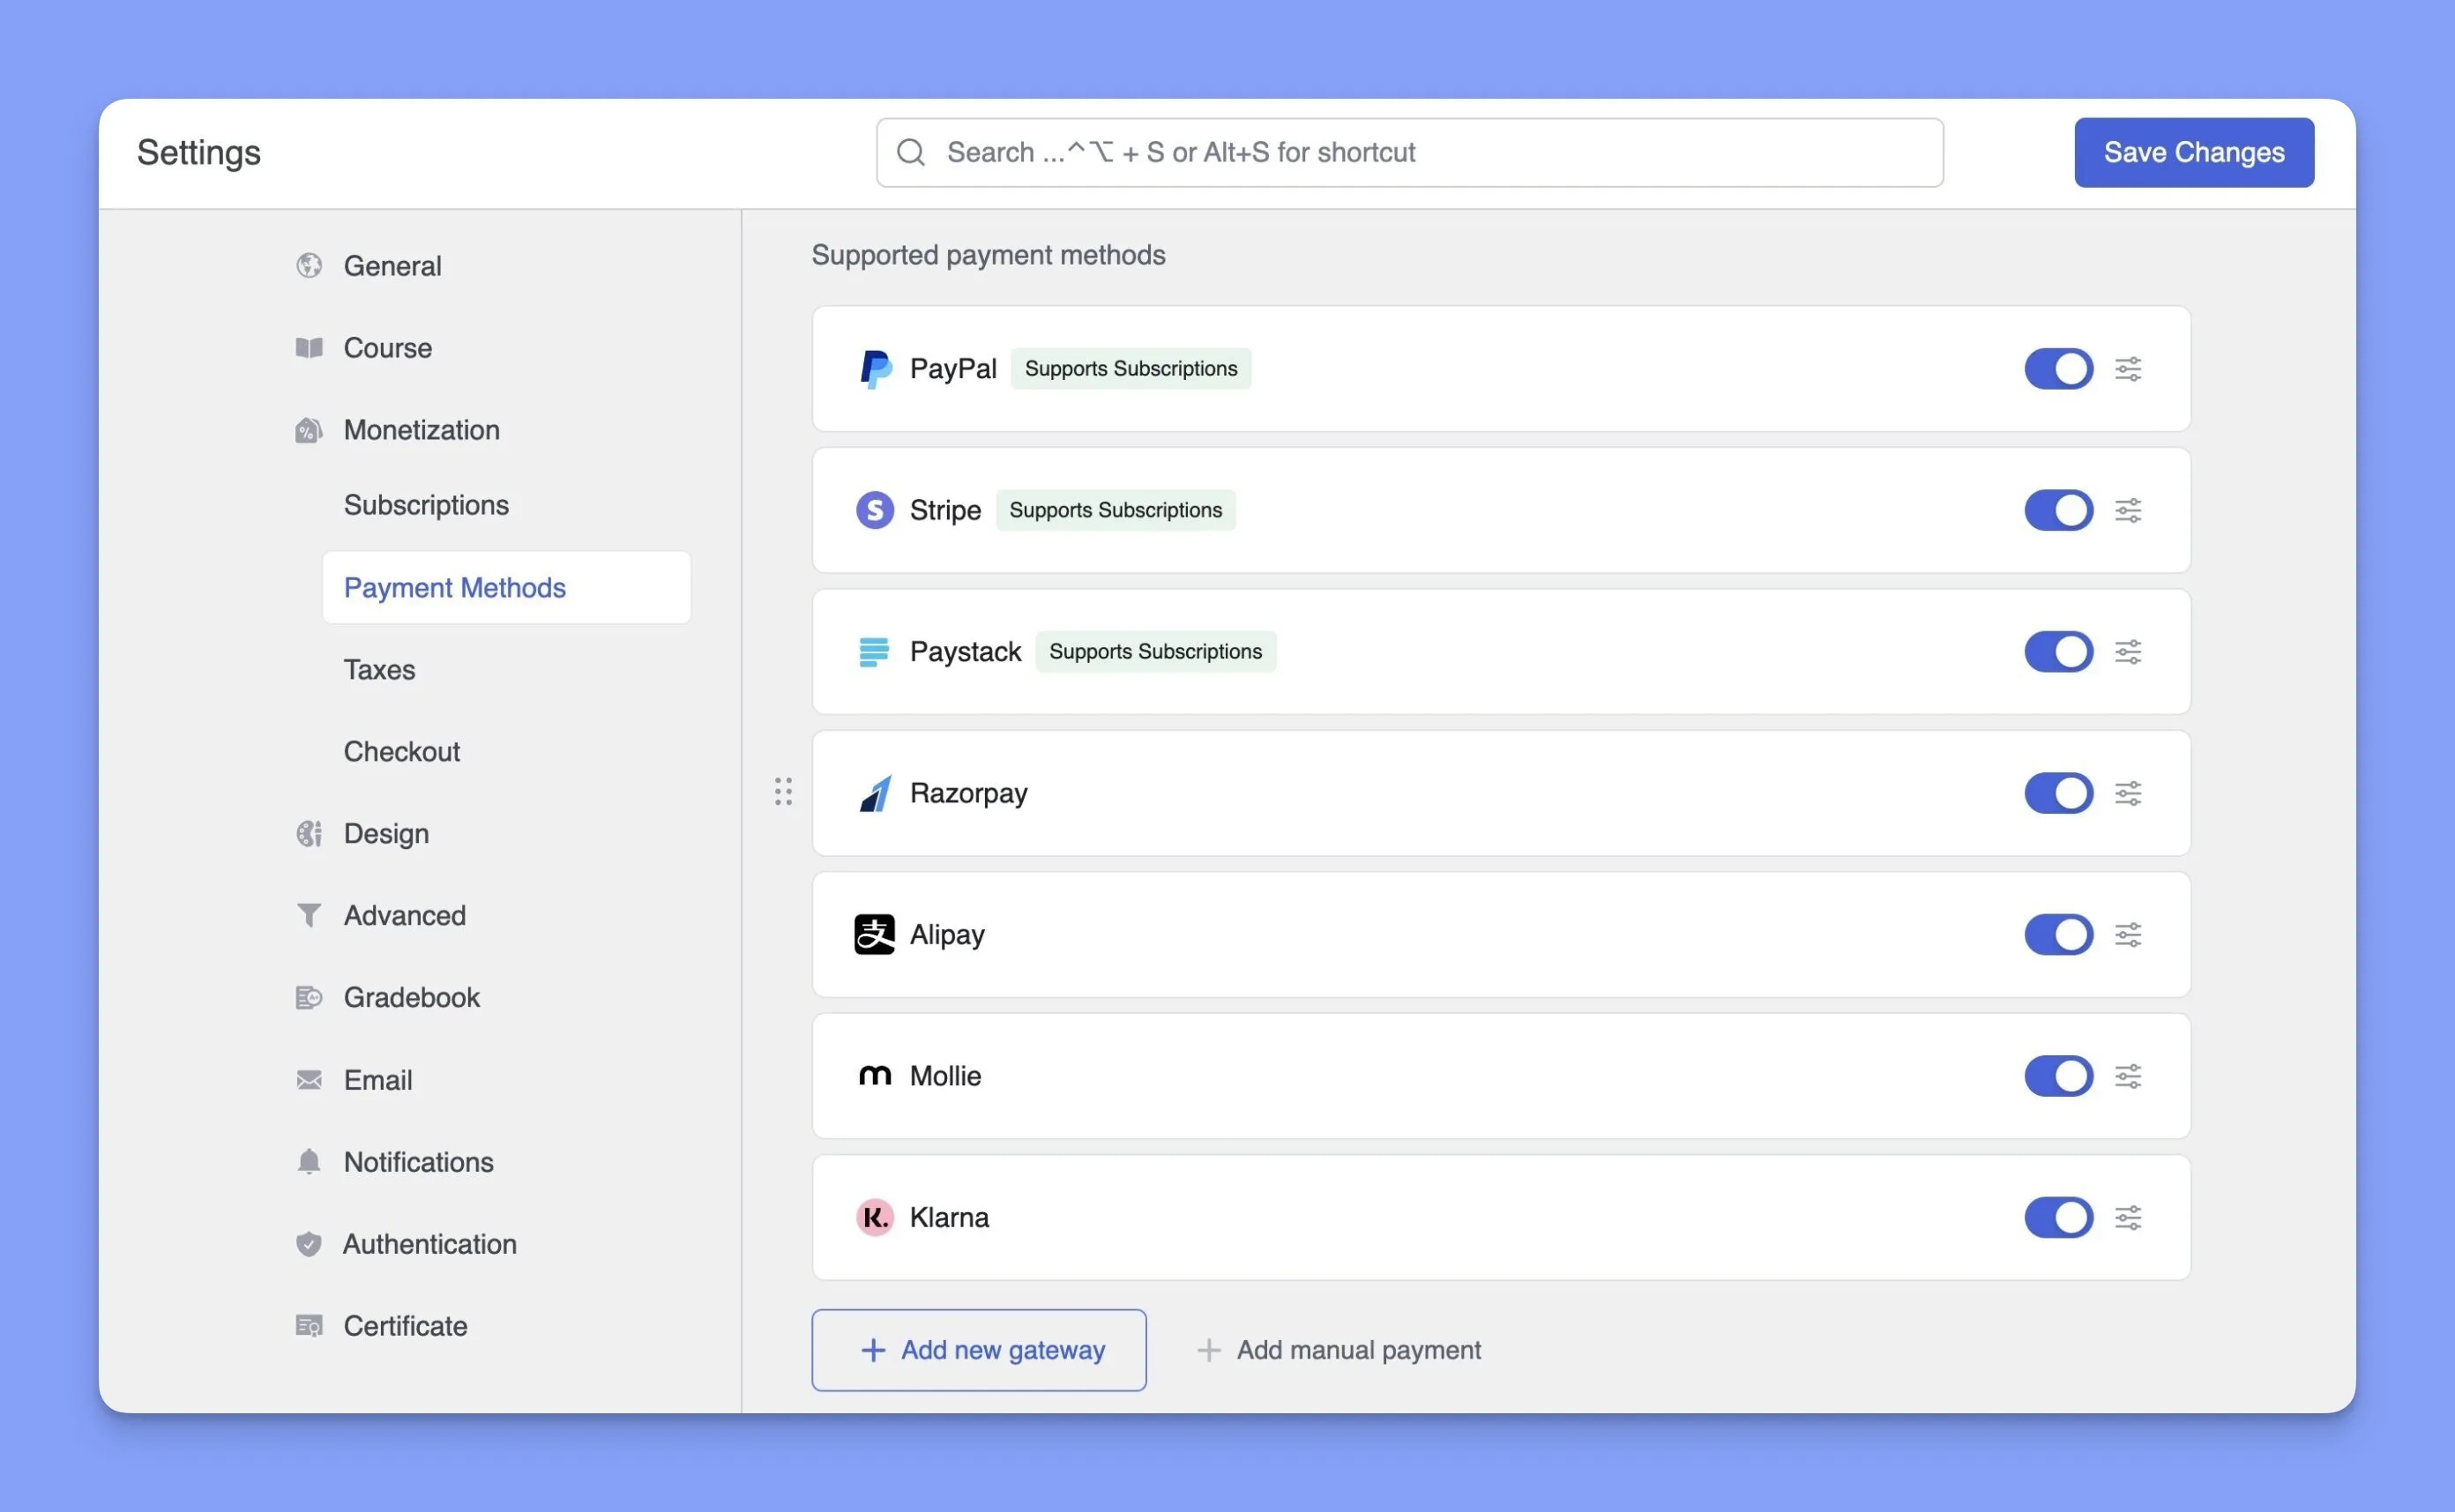Click the Stripe logo icon

click(x=875, y=511)
